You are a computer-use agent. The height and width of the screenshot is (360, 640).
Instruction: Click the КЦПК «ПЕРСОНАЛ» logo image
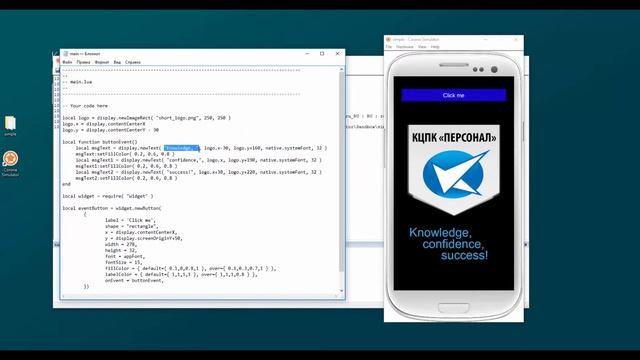(454, 170)
